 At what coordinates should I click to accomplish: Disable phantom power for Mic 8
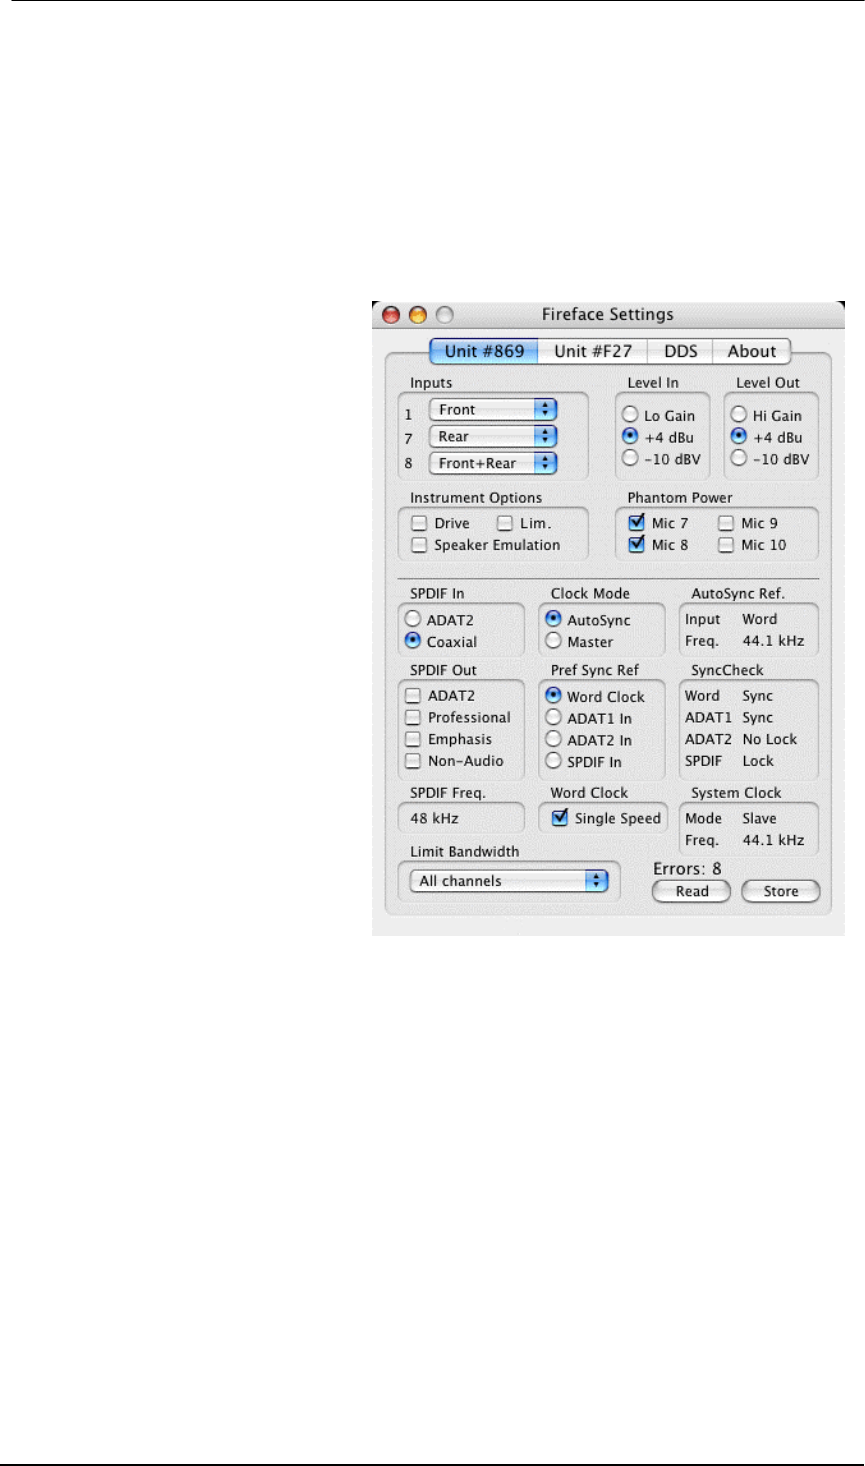click(x=636, y=544)
